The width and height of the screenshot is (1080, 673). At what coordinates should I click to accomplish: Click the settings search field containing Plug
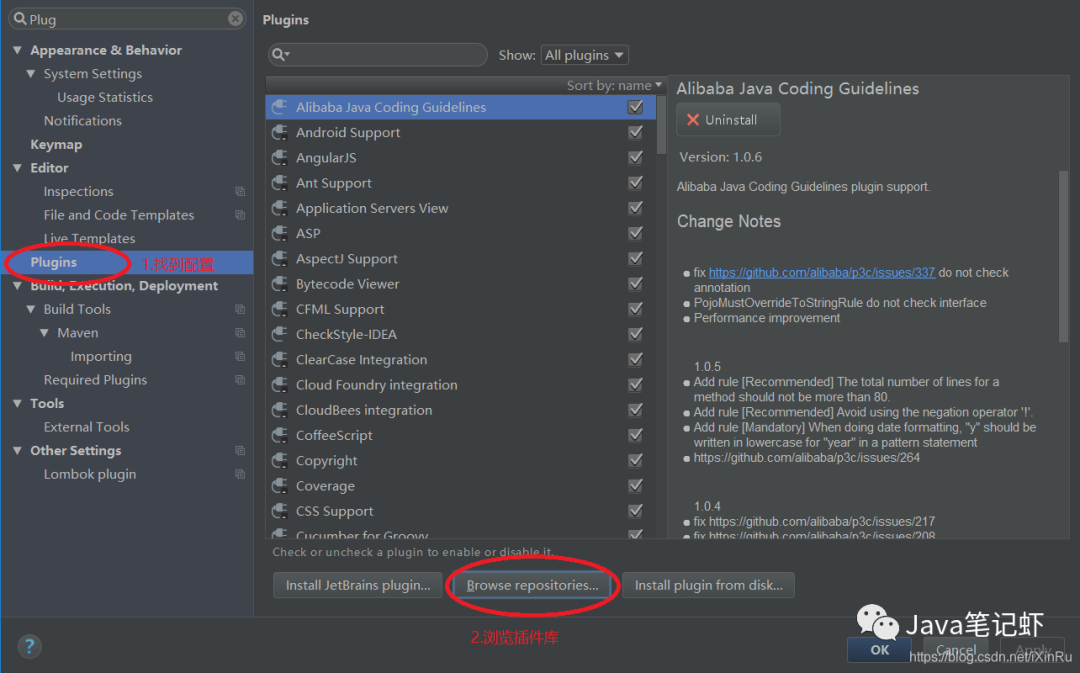(127, 19)
